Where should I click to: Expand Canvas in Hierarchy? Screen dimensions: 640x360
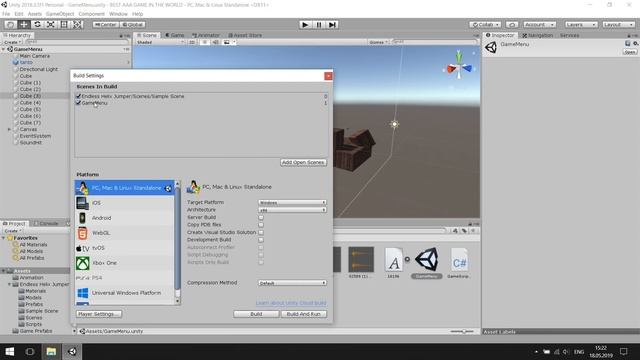[9, 129]
